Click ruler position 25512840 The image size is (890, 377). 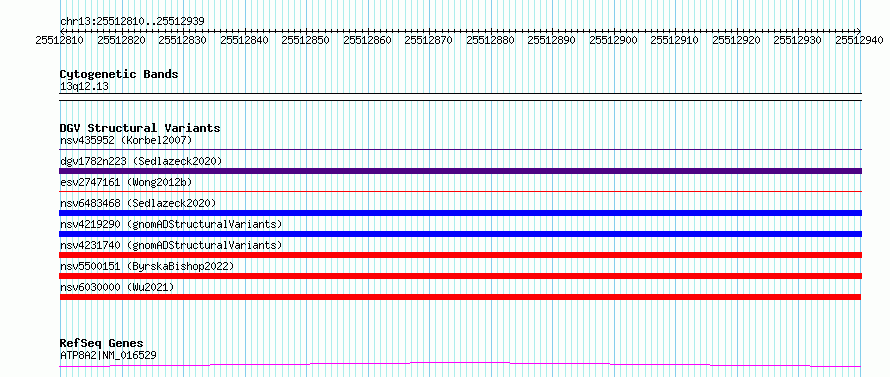pyautogui.click(x=245, y=40)
